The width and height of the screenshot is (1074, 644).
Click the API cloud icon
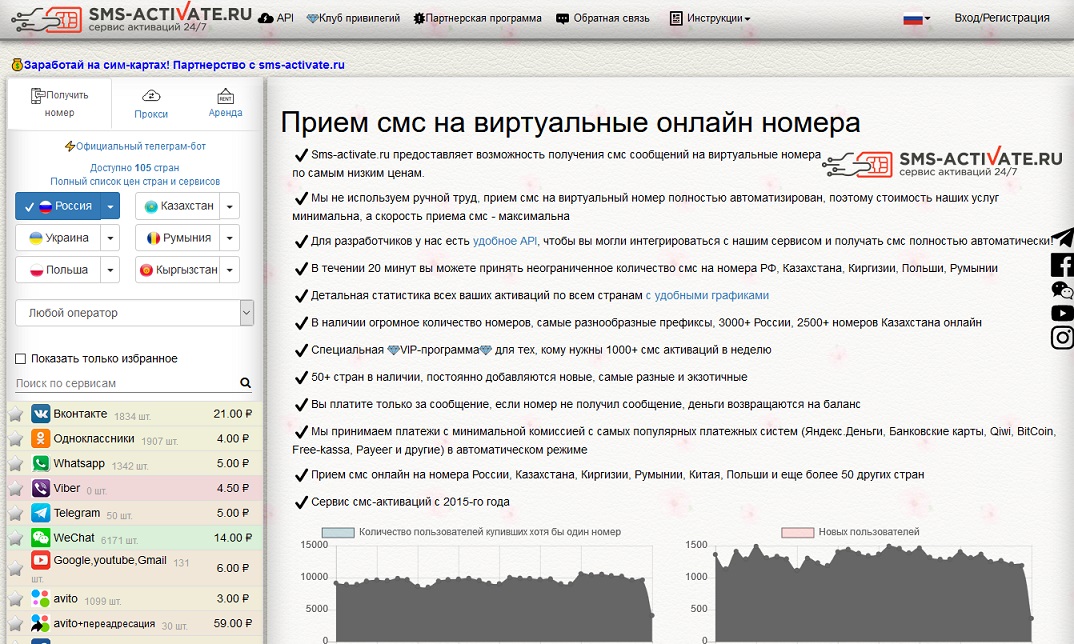click(x=266, y=18)
